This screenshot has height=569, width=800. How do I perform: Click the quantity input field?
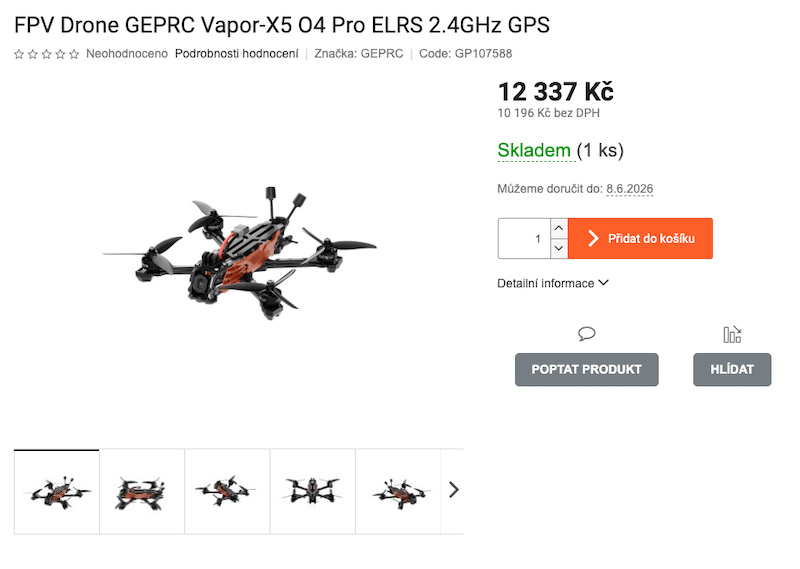tap(524, 238)
